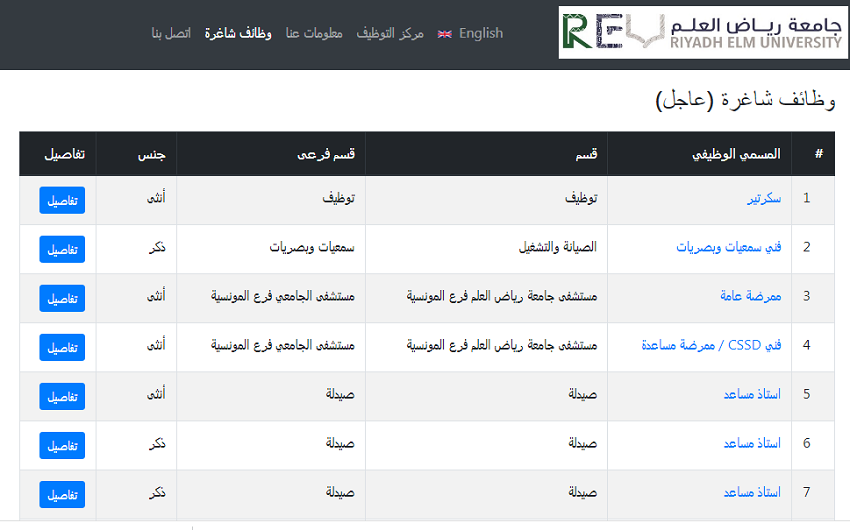This screenshot has width=850, height=530.
Task: Click the Riyadh Elm University logo
Action: pyautogui.click(x=702, y=33)
